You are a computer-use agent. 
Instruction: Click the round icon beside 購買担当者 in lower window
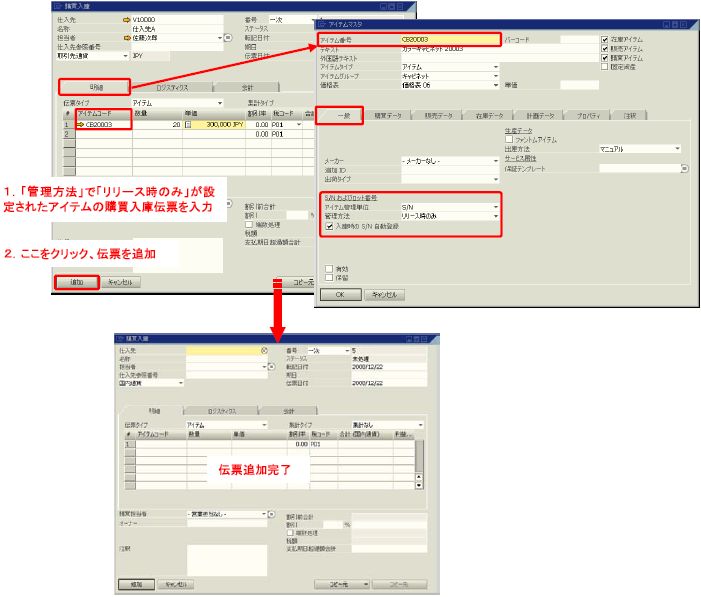(267, 513)
